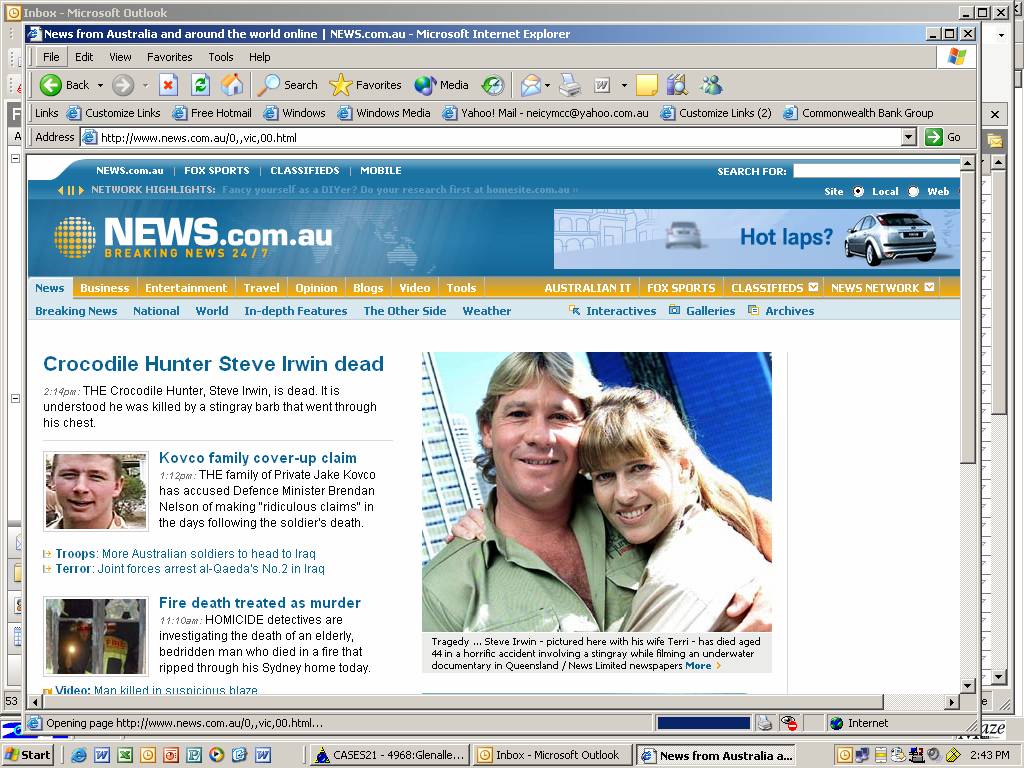Screen dimensions: 1024x768
Task: Click the Go button beside address bar
Action: pyautogui.click(x=943, y=137)
